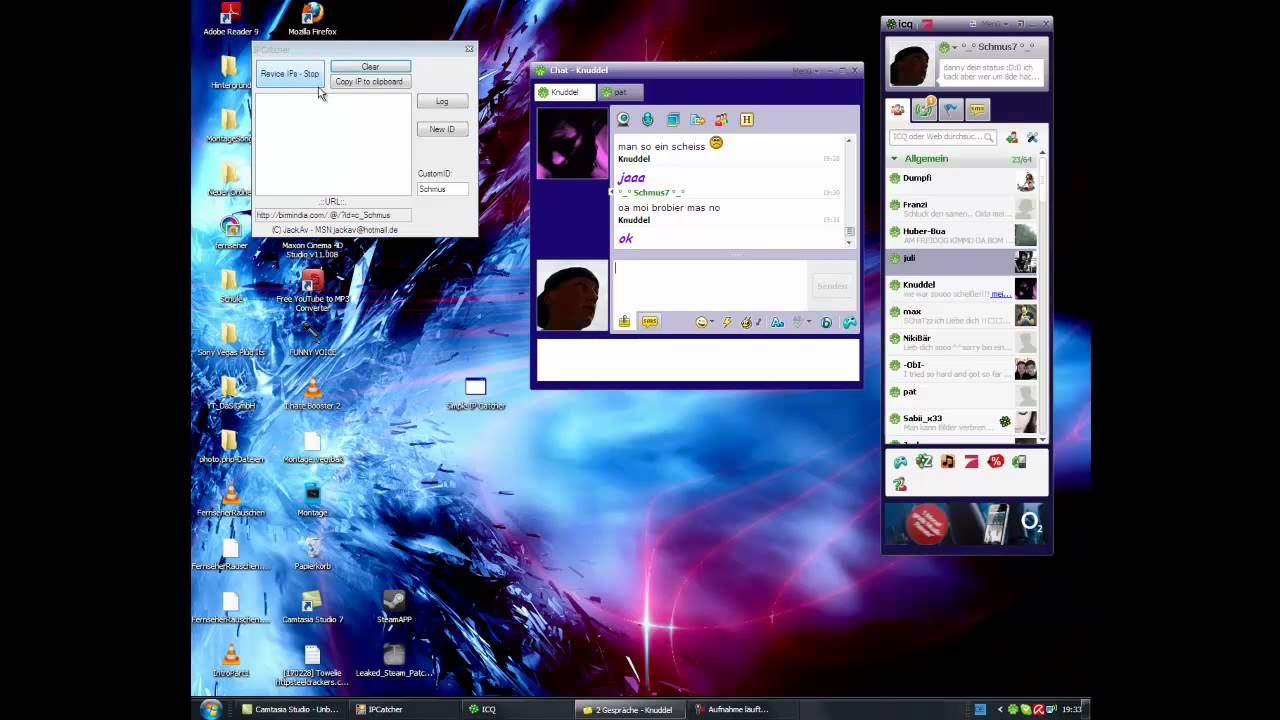Screen dimensions: 1280x720
Task: Switch to the pat chat tab
Action: pyautogui.click(x=621, y=92)
